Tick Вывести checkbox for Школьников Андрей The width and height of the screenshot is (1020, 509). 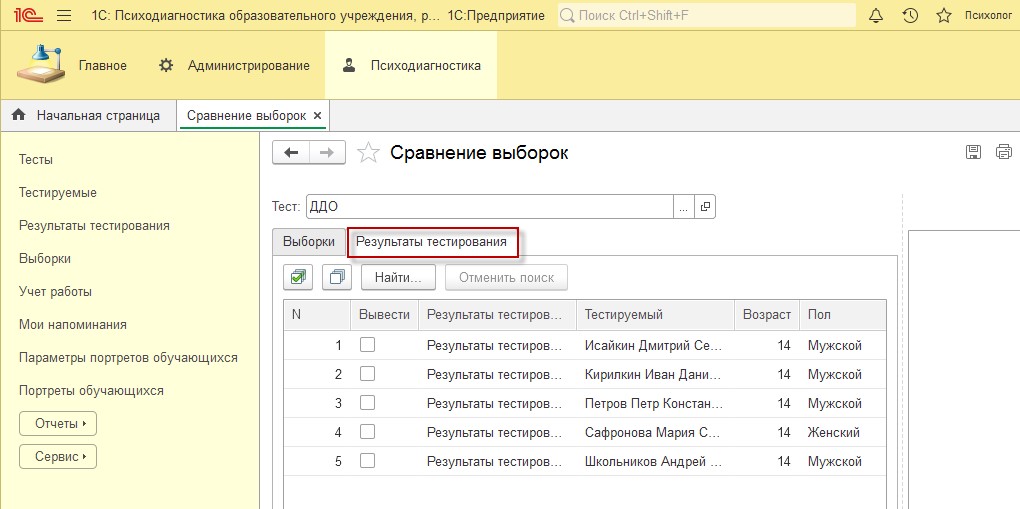pyautogui.click(x=368, y=461)
